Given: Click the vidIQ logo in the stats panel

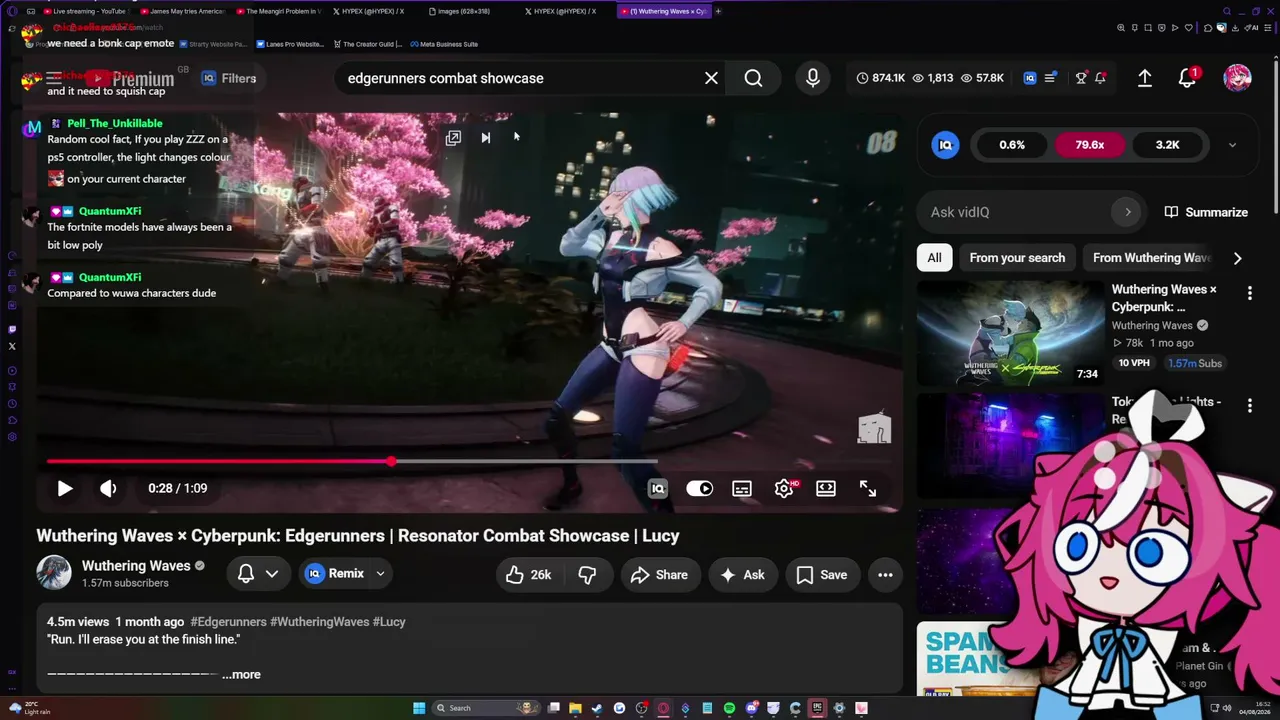Looking at the screenshot, I should (x=945, y=145).
